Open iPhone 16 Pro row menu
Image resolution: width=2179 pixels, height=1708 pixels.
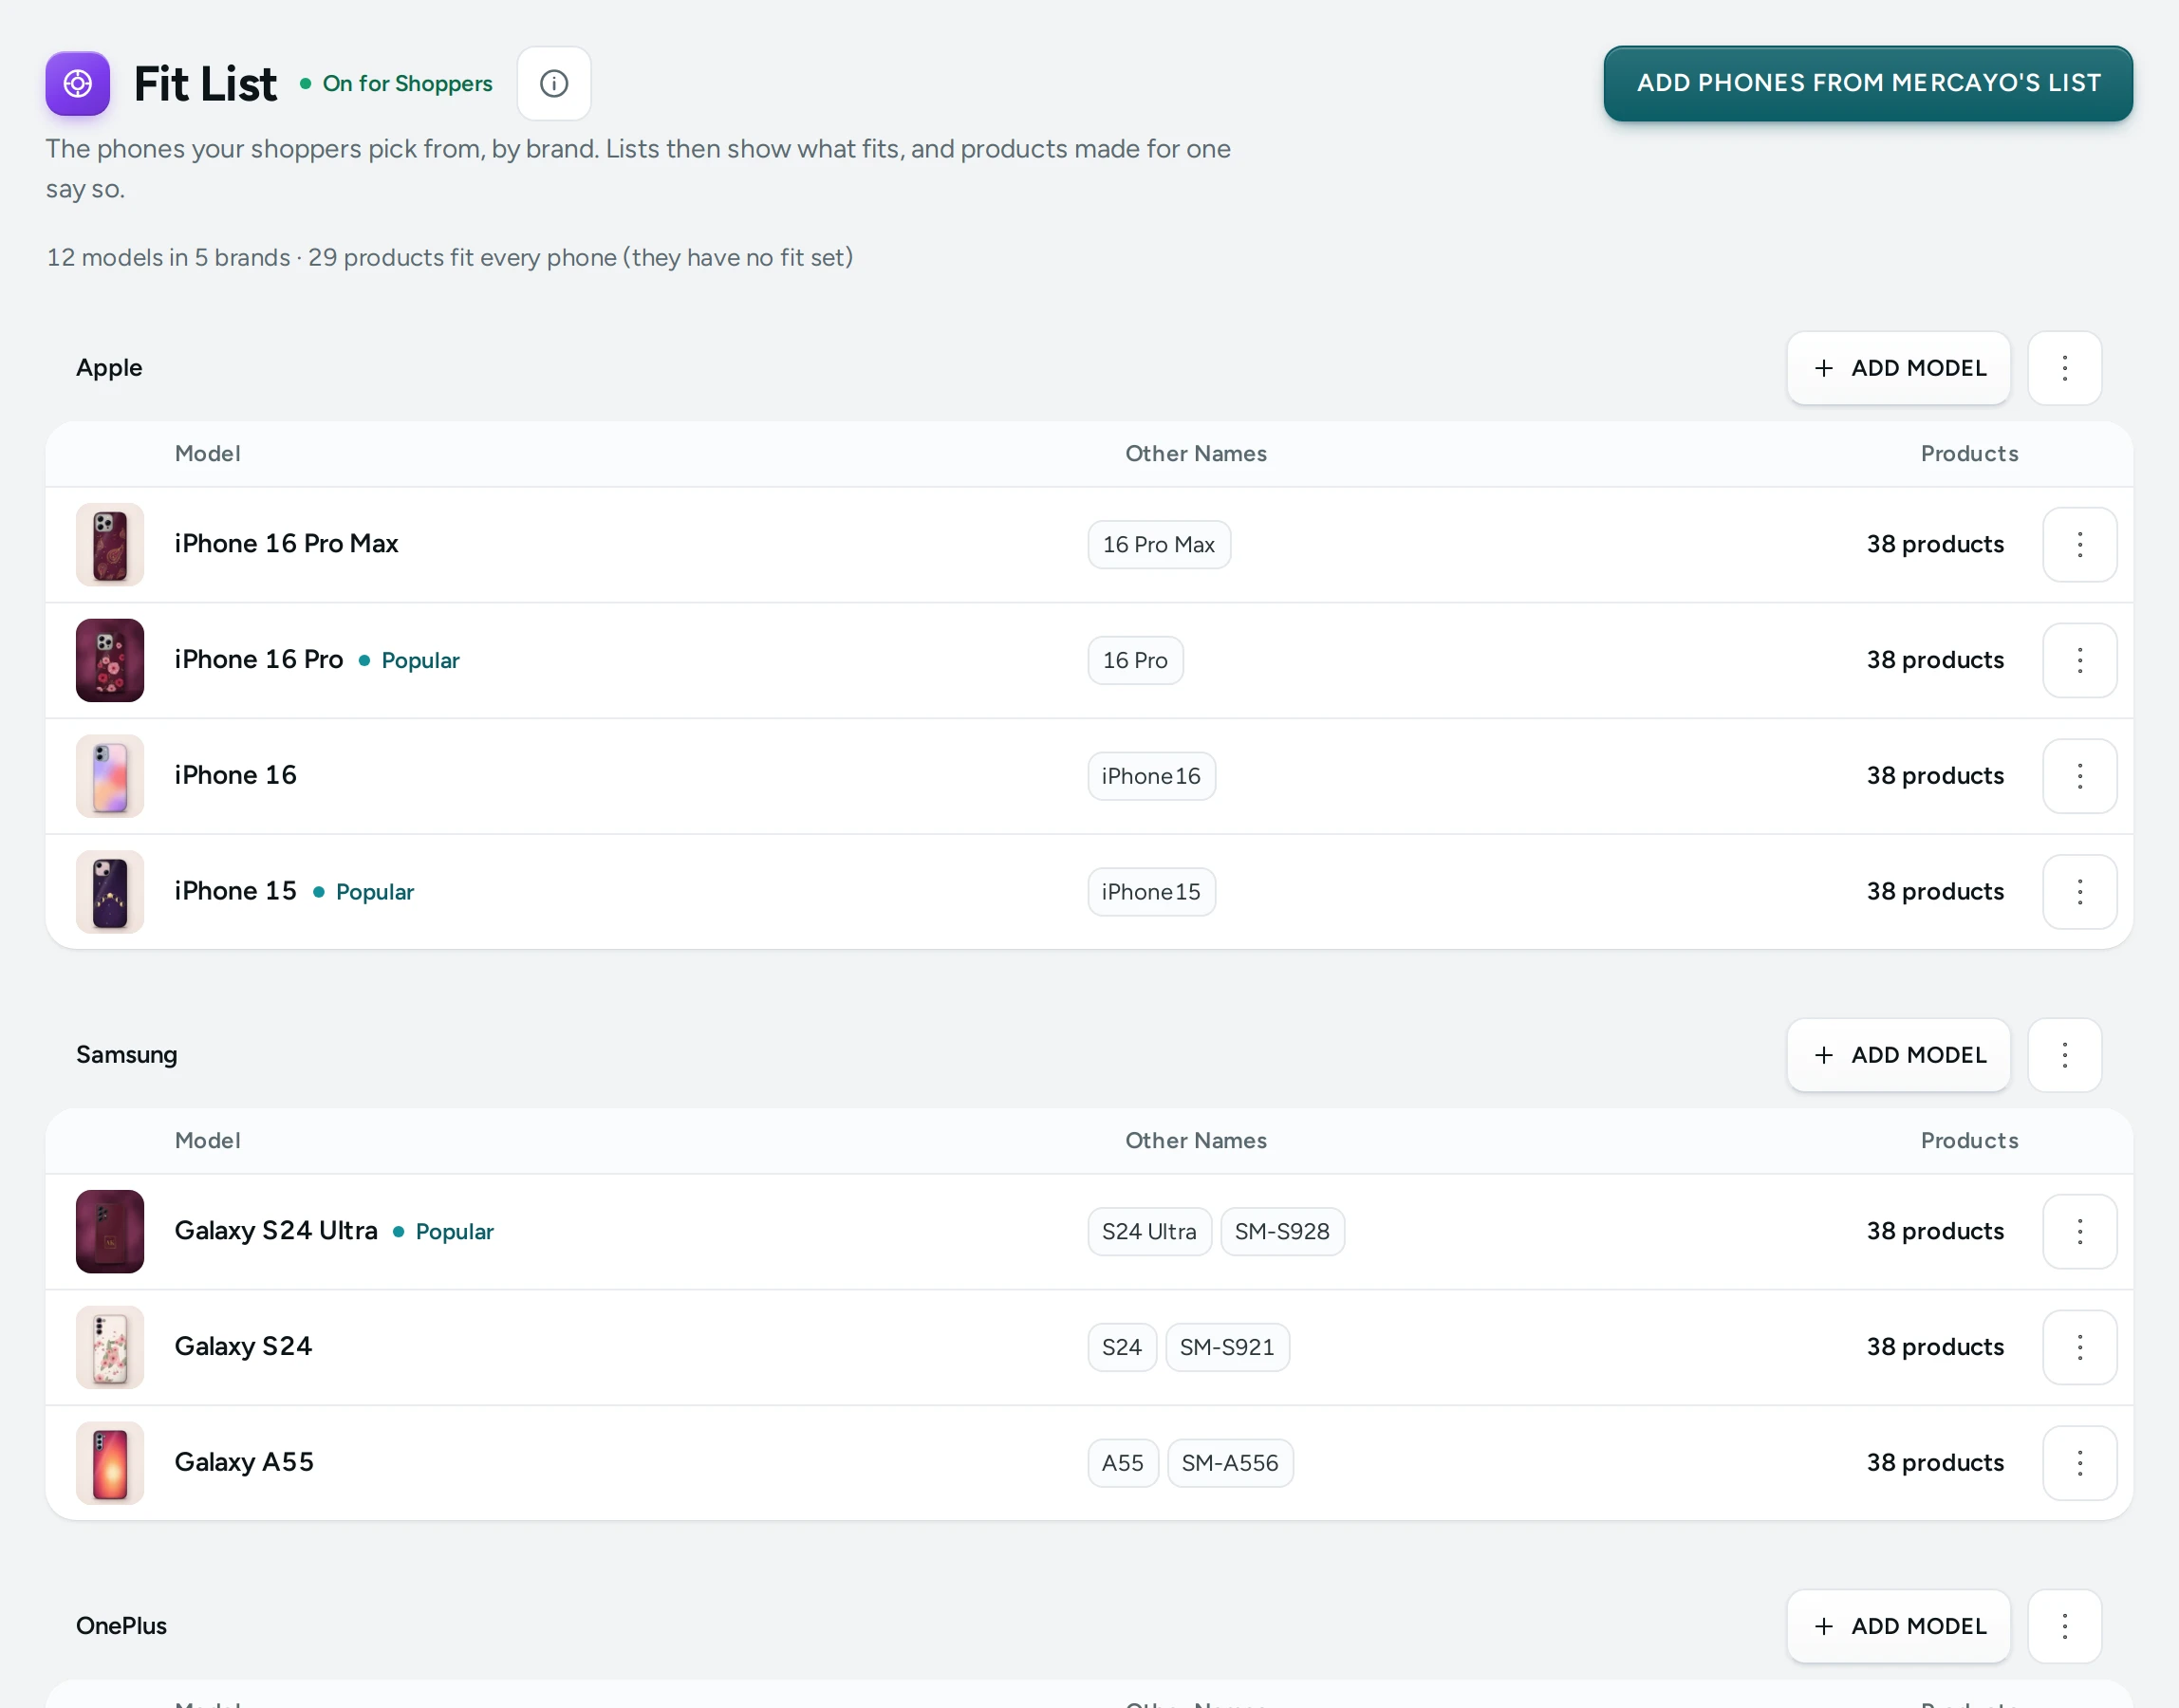pos(2080,660)
